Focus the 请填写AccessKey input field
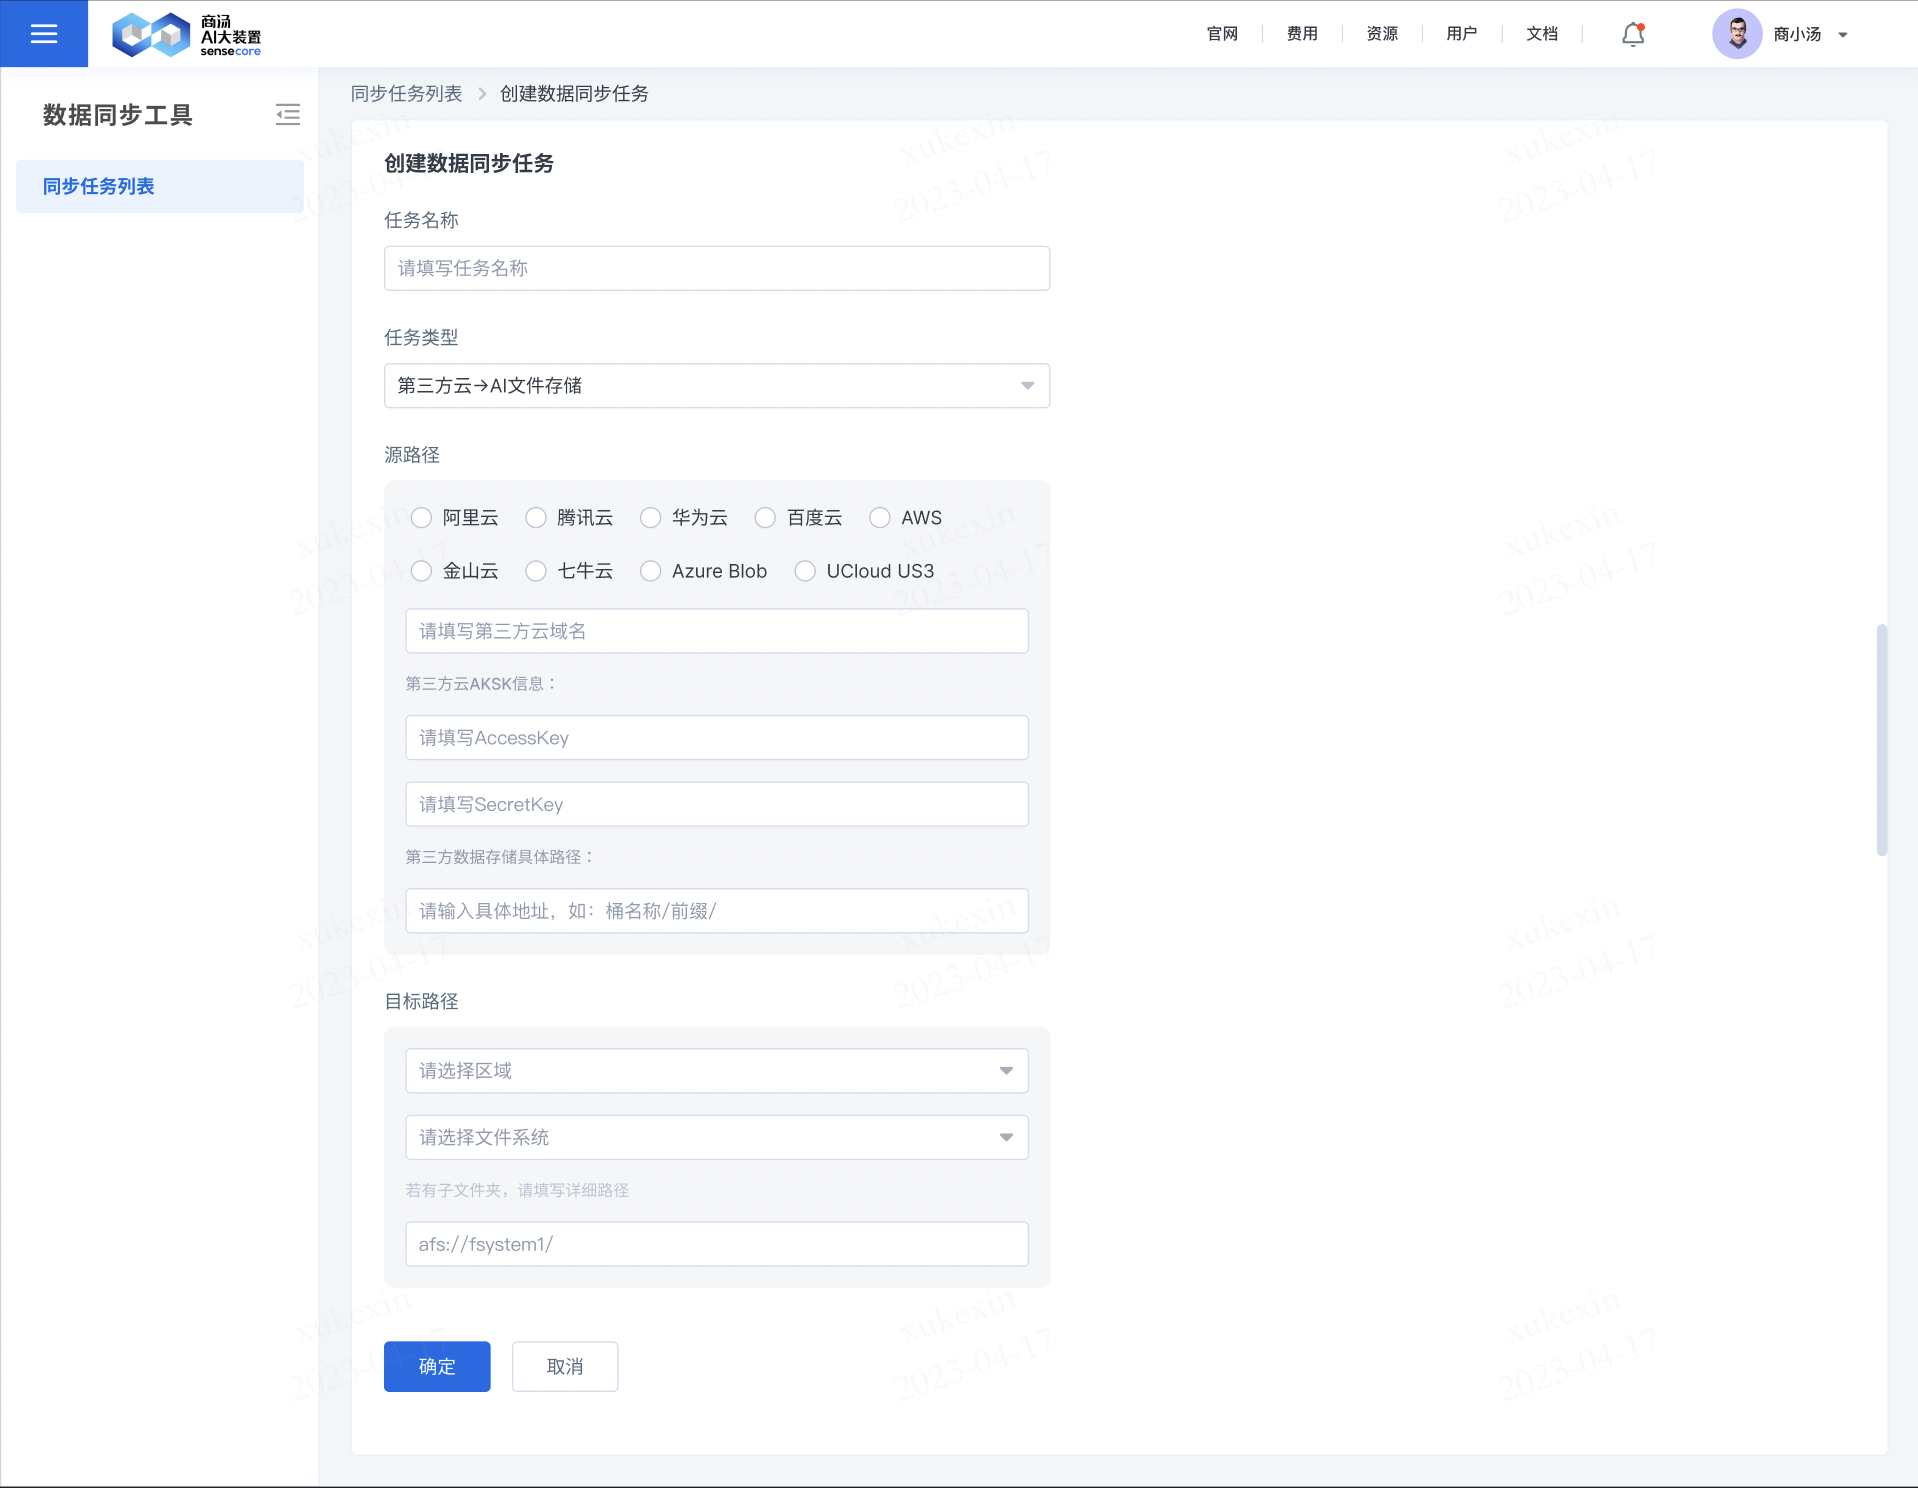The image size is (1918, 1488). (x=716, y=738)
